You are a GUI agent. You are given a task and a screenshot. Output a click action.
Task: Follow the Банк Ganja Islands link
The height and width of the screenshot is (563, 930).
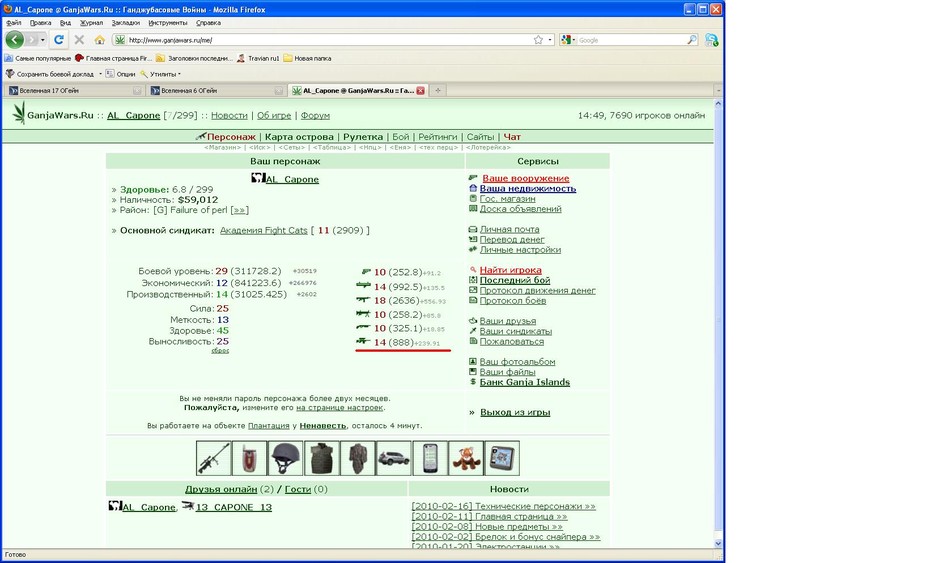[x=525, y=382]
